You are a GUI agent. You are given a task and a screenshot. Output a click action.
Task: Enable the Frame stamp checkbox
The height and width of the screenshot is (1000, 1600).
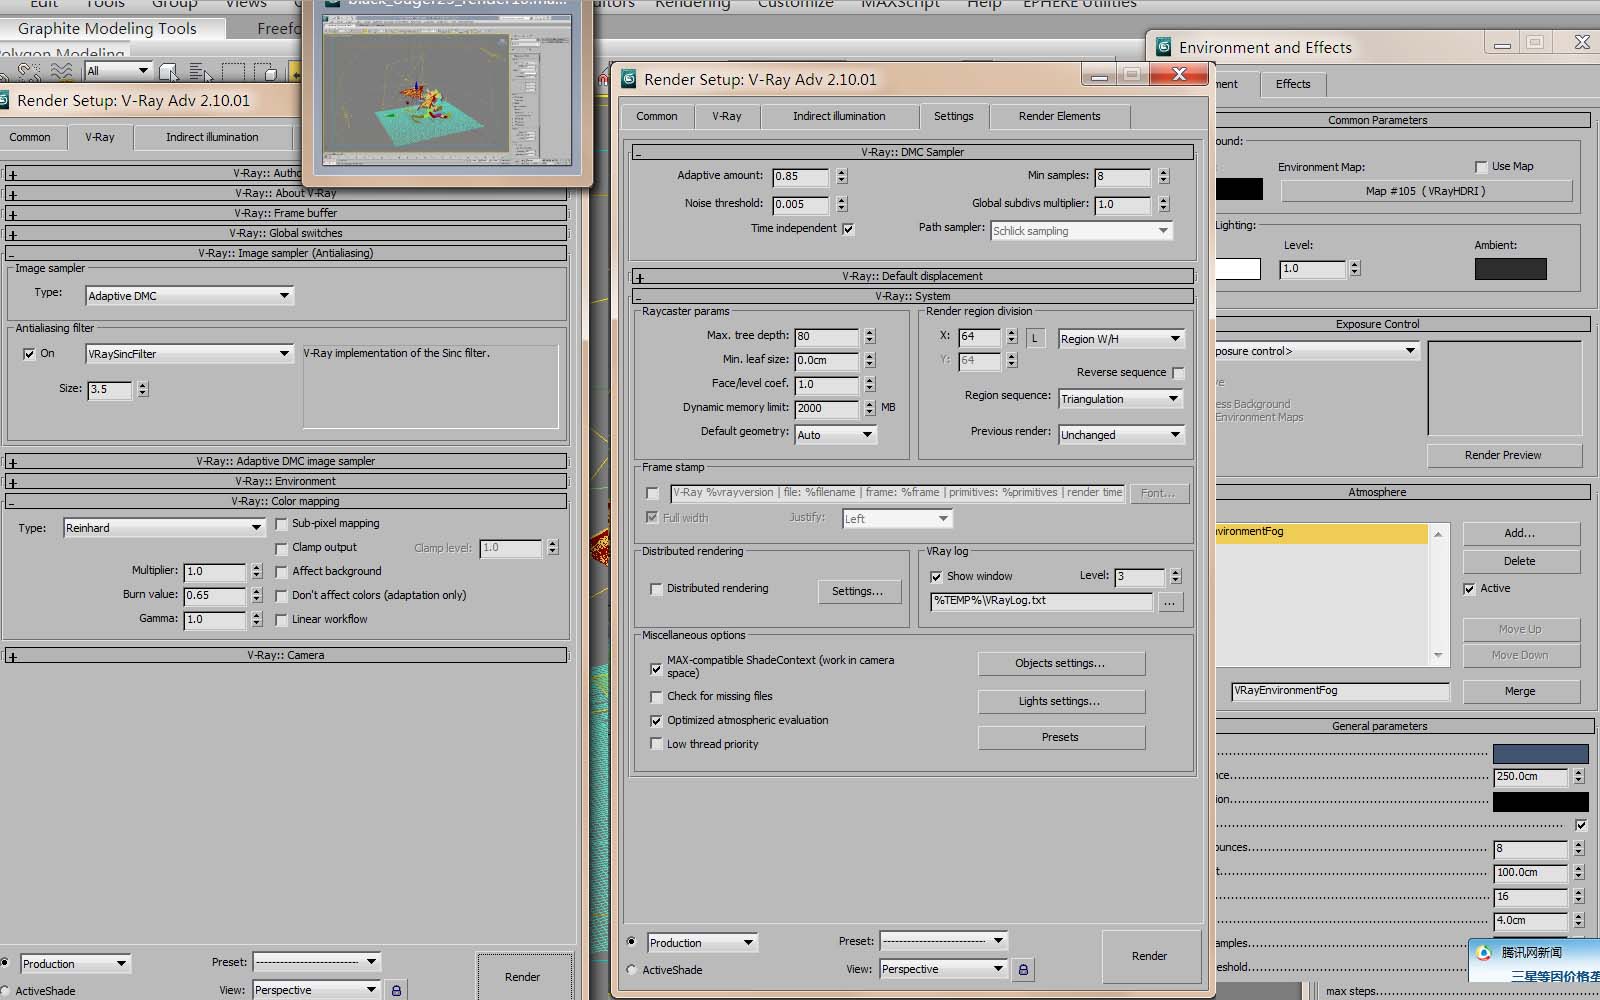coord(652,493)
